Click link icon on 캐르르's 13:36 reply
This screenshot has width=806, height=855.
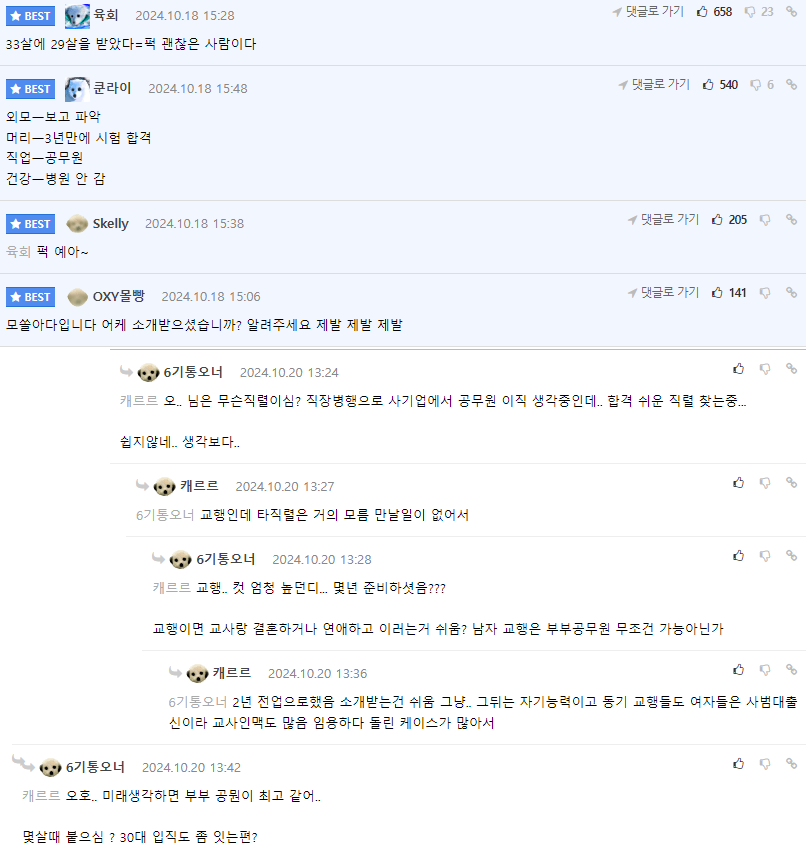[x=791, y=670]
